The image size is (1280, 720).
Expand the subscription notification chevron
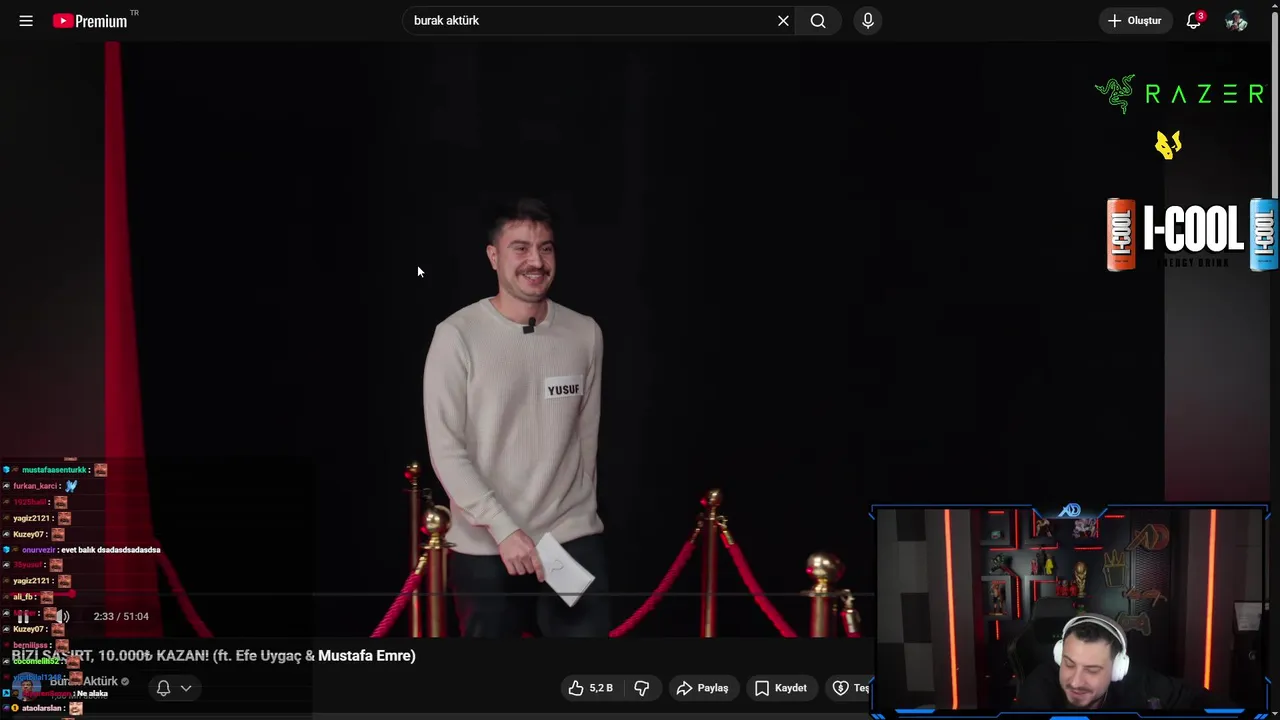point(186,688)
